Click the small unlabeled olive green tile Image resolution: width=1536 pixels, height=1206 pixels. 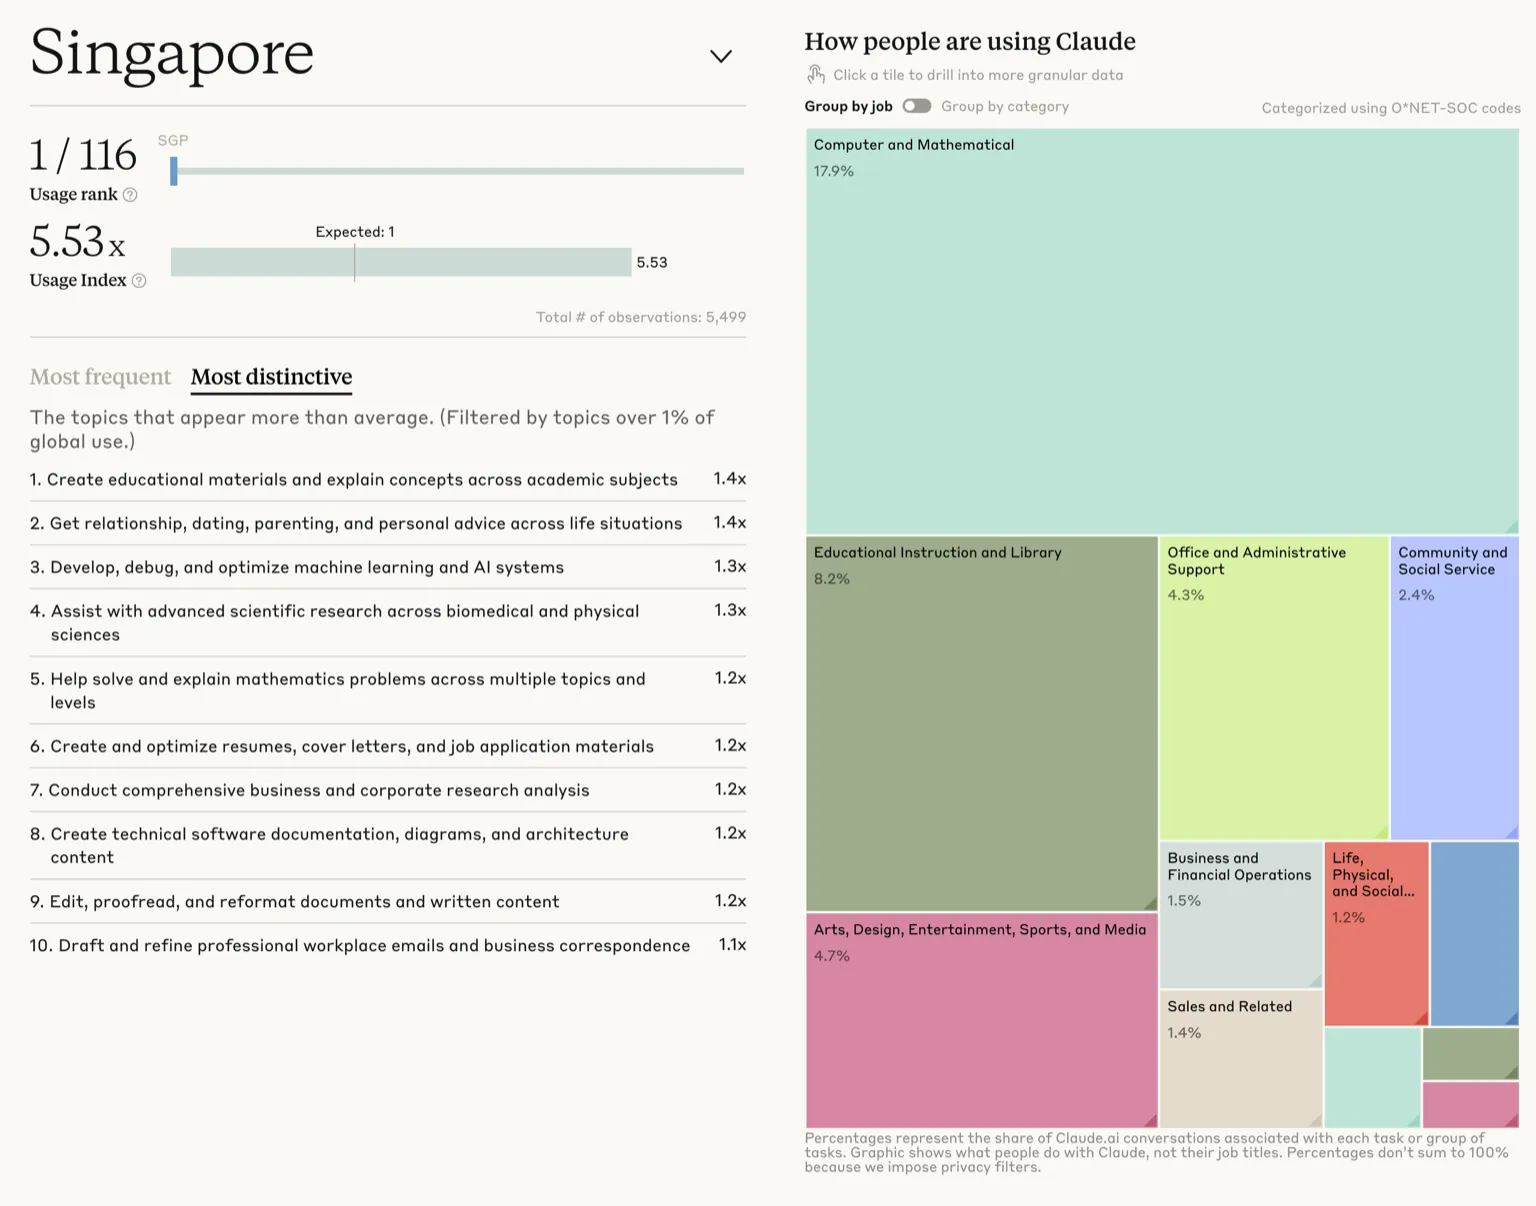1471,1054
